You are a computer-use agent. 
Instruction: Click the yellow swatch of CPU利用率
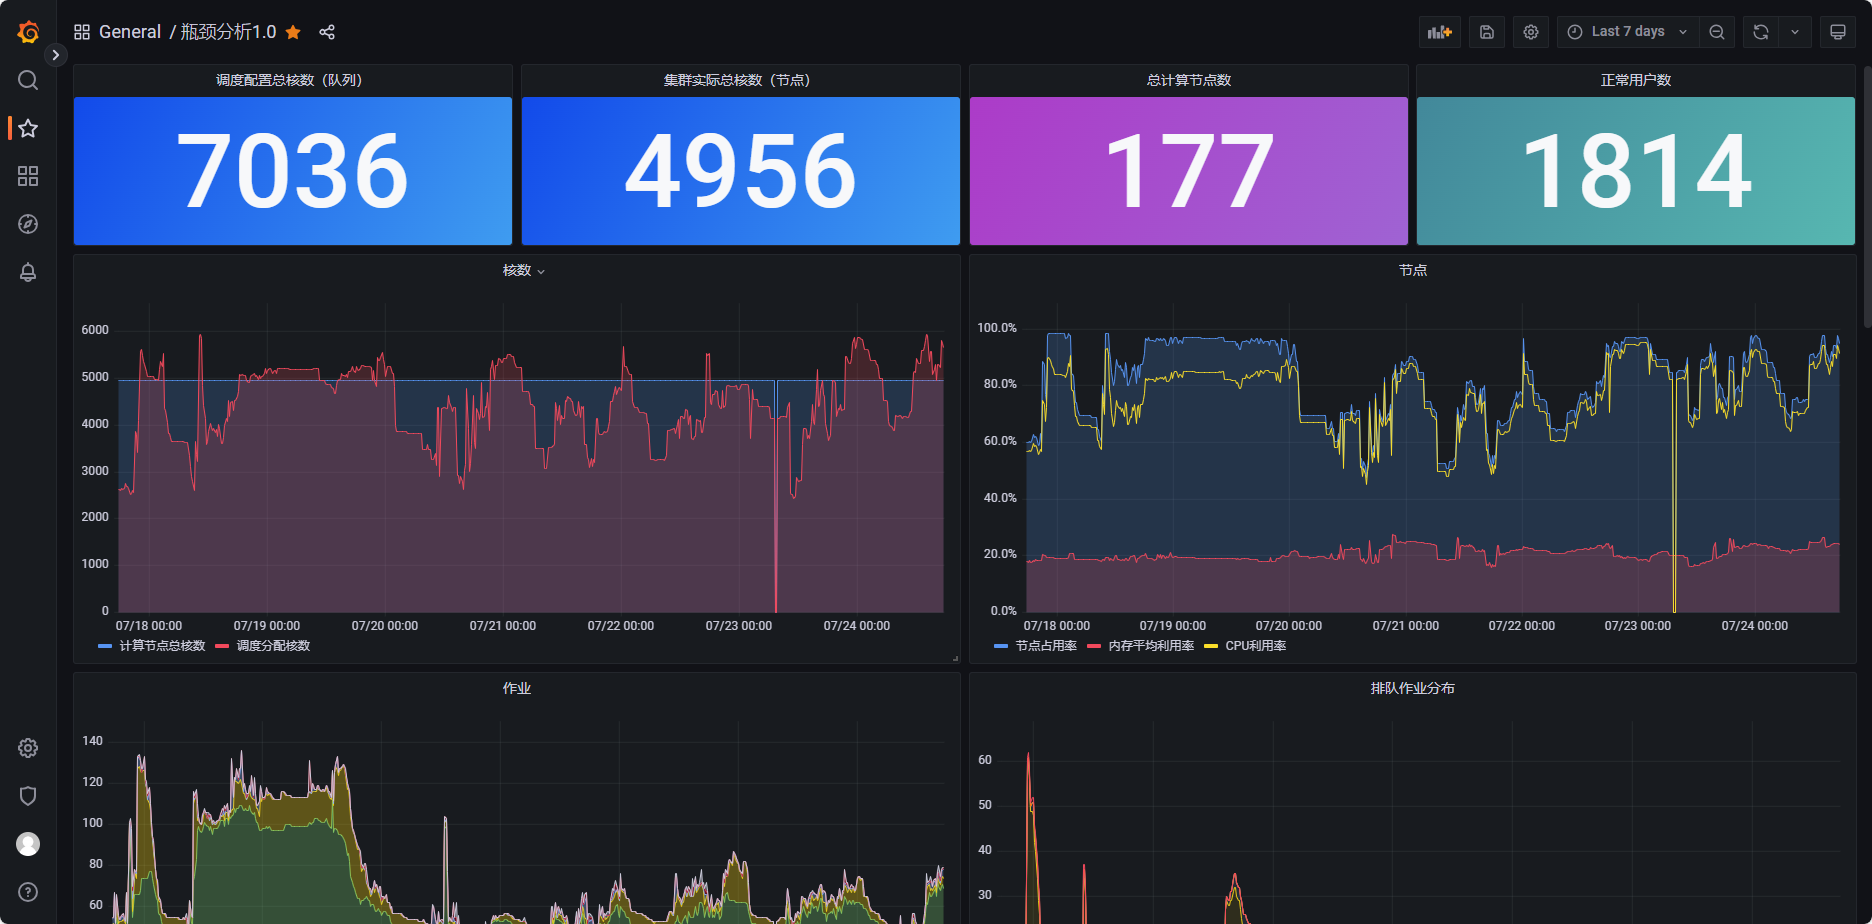(x=1211, y=646)
